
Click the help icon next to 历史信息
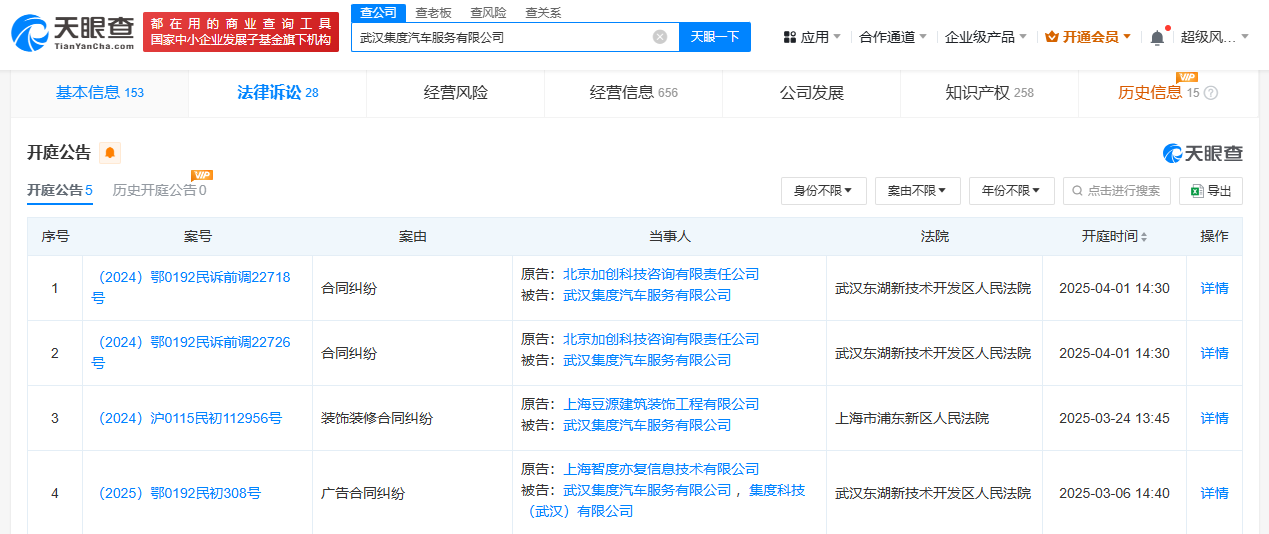1211,93
